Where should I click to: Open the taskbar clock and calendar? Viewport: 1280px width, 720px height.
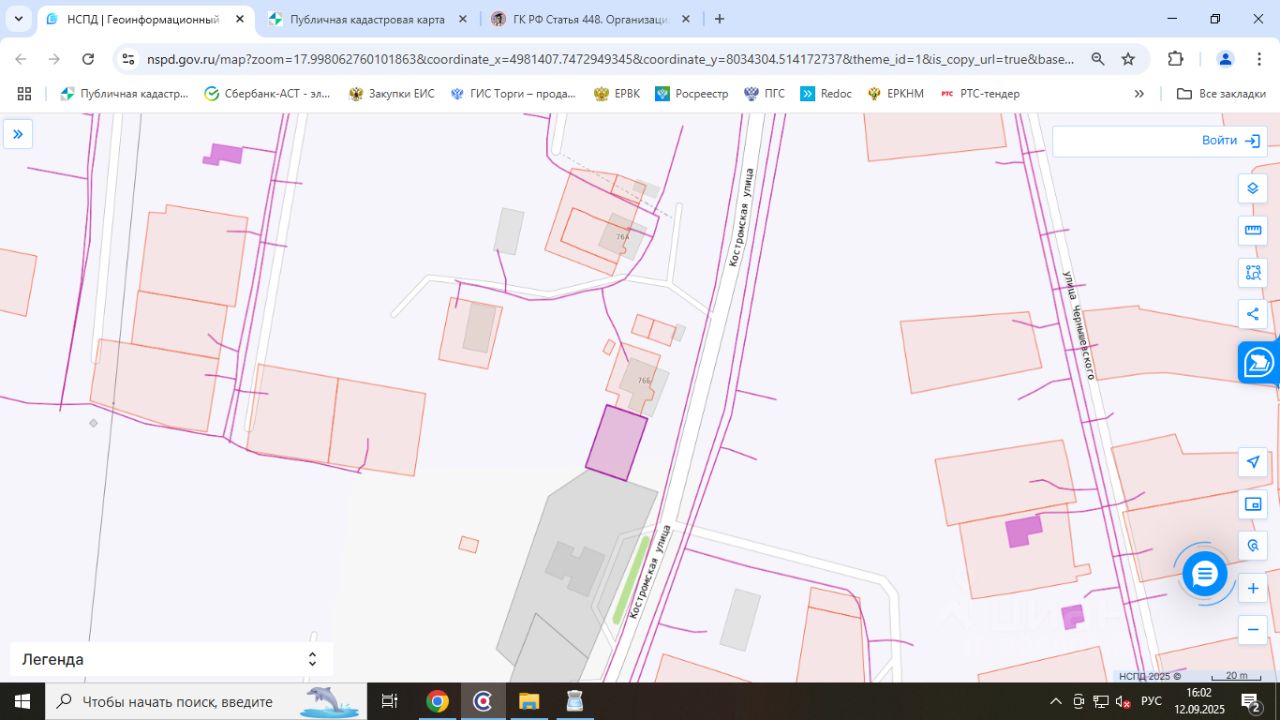(x=1198, y=701)
